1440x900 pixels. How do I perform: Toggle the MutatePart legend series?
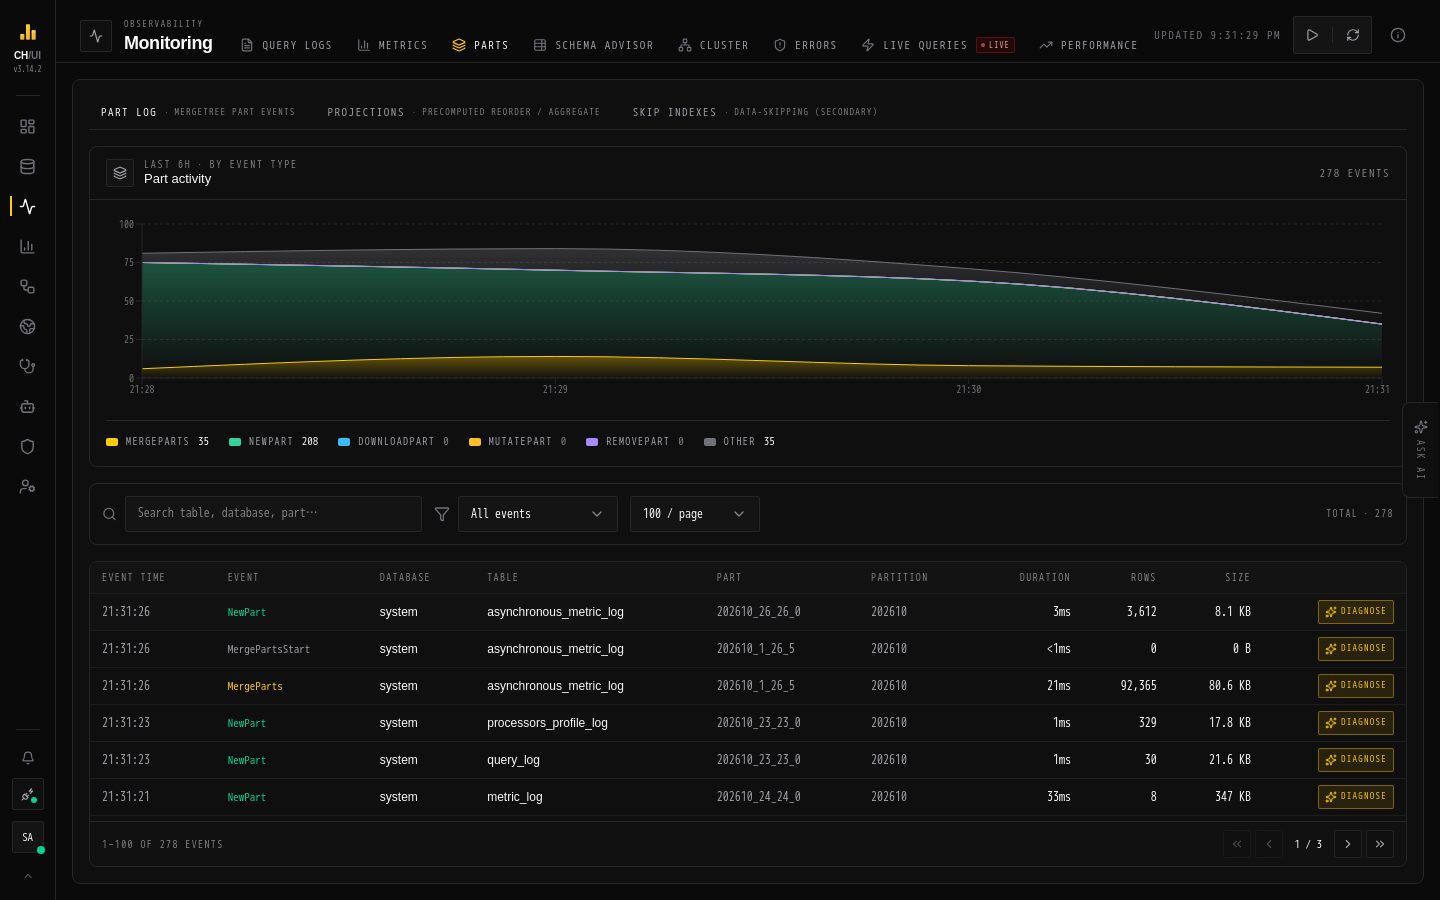point(517,442)
